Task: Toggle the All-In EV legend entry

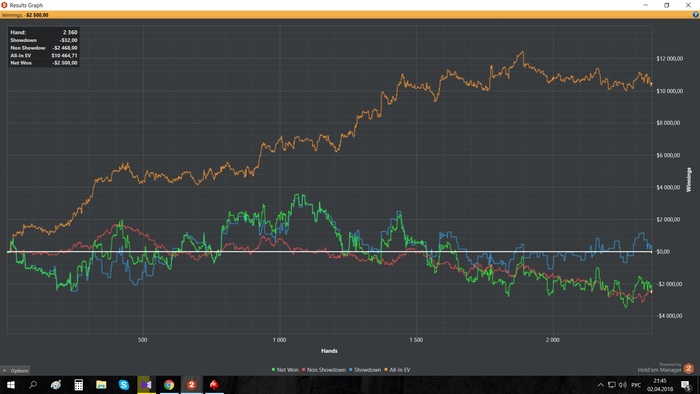Action: click(x=397, y=369)
